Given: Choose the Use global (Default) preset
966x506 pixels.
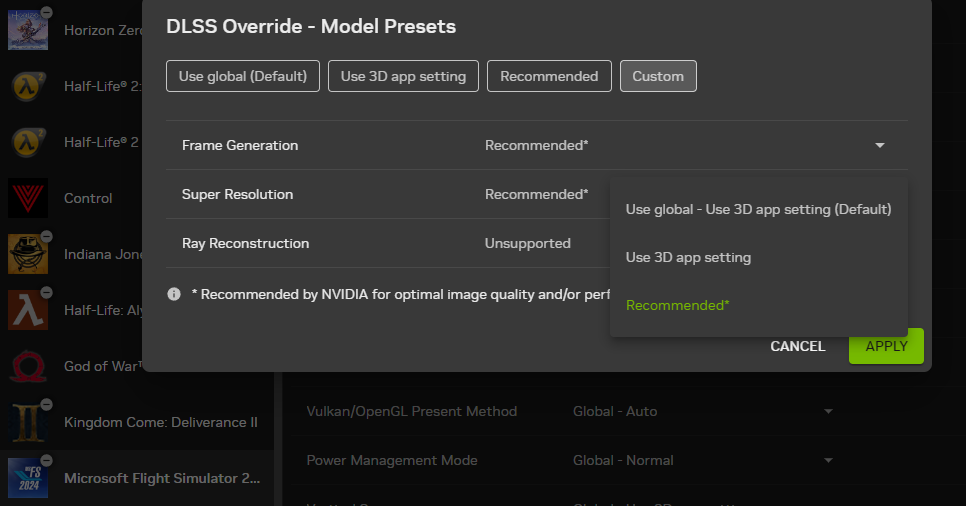Looking at the screenshot, I should (243, 76).
